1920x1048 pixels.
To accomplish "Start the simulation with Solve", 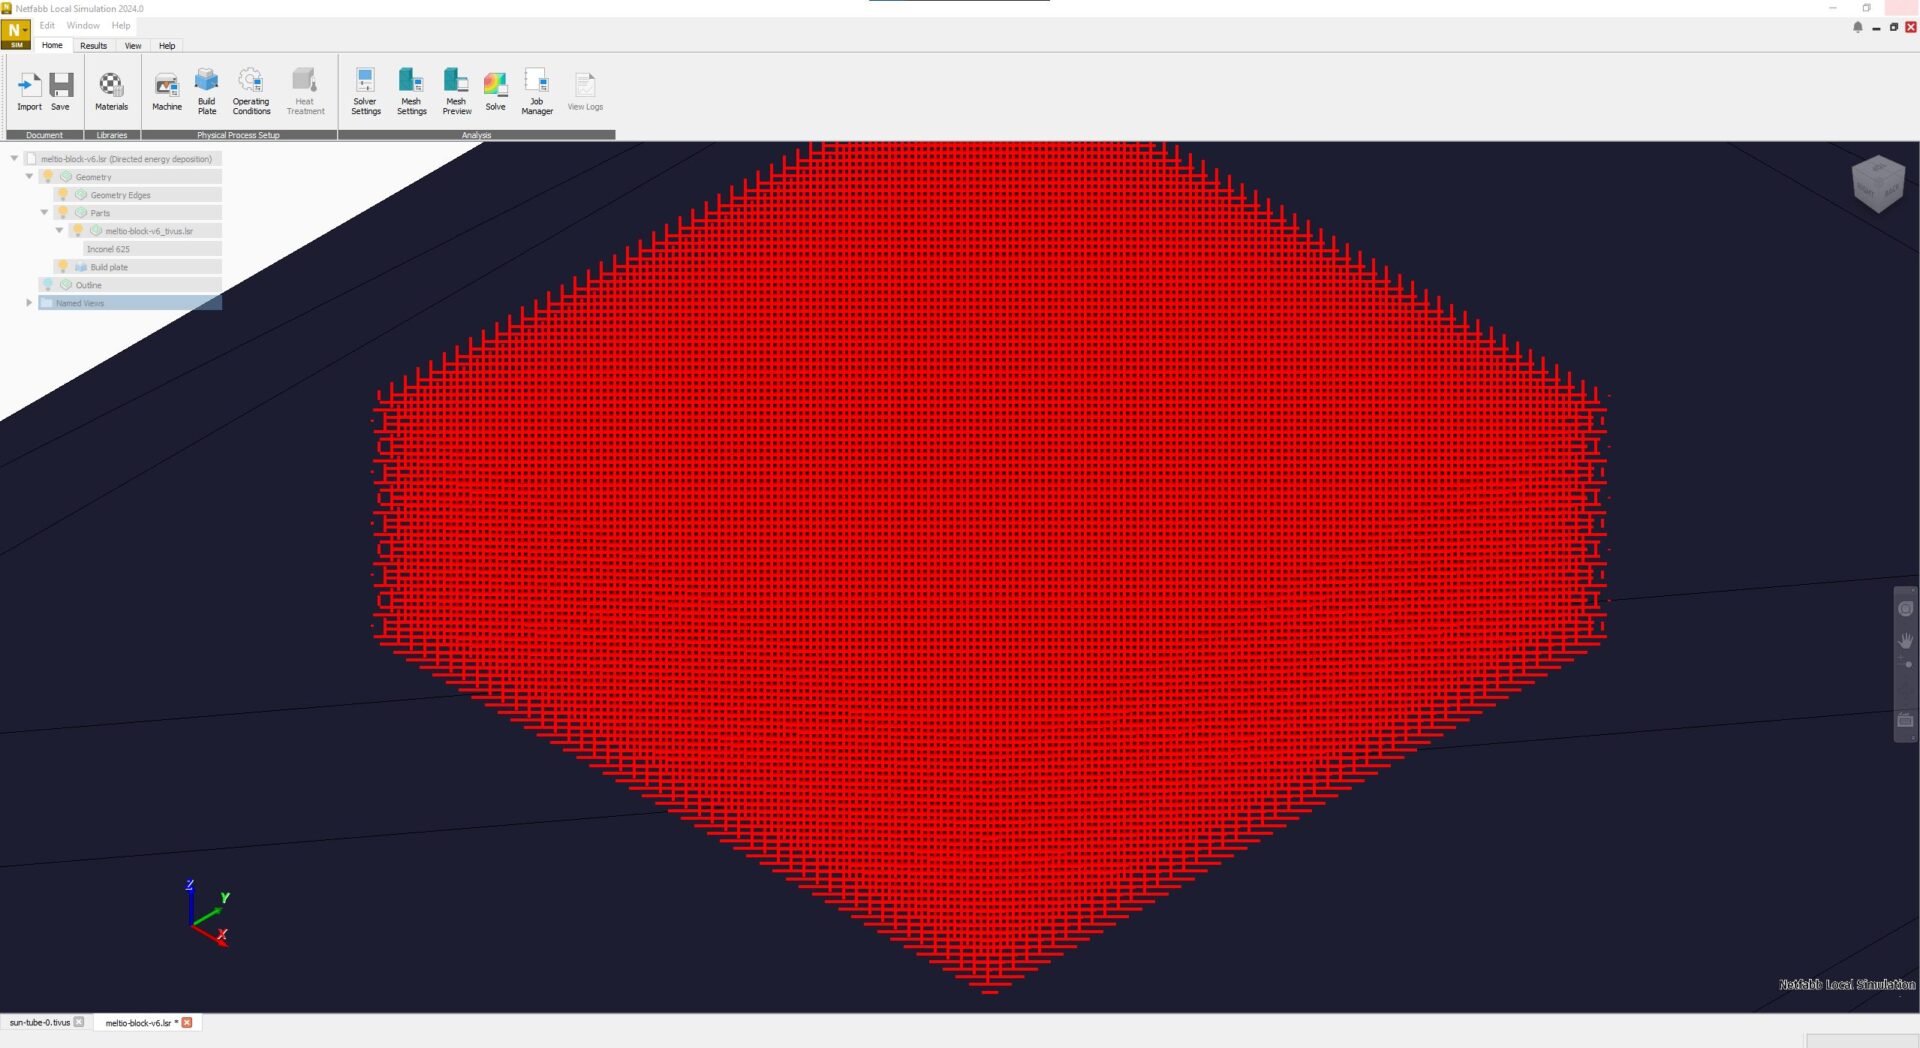I will click(496, 88).
